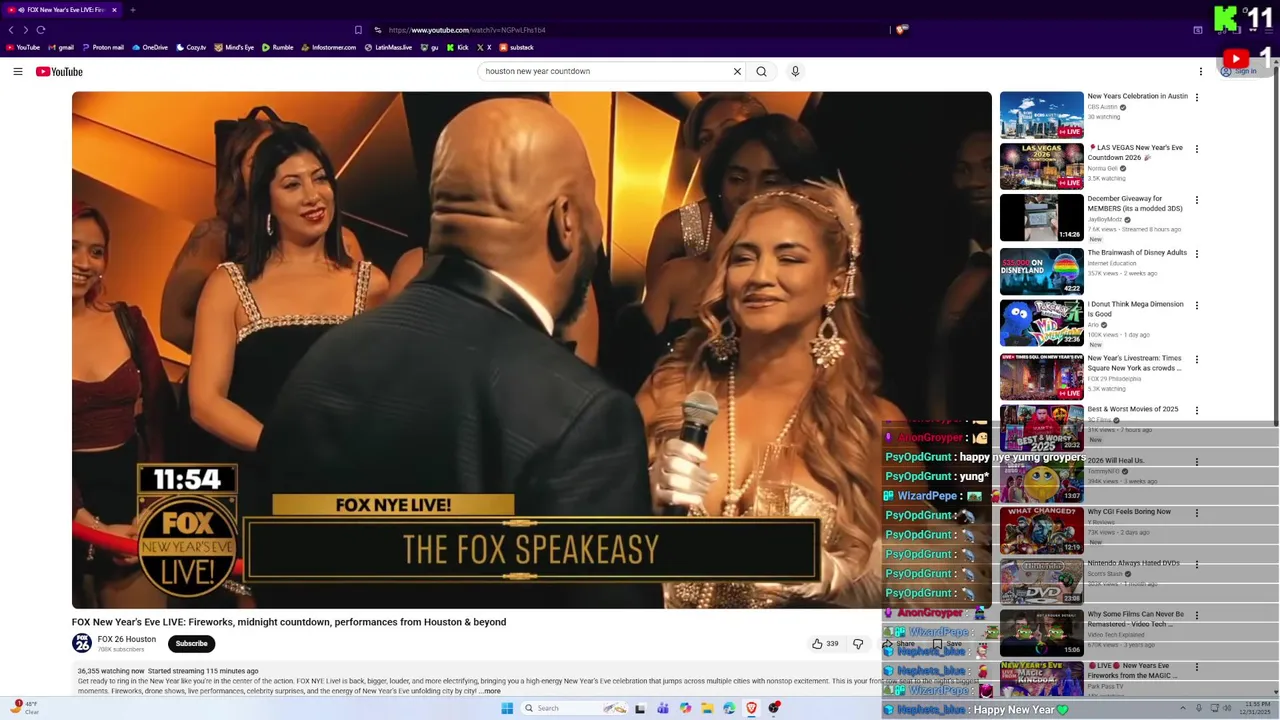Open options for LAS VEGAS New Year's Eve video
The height and width of the screenshot is (720, 1280).
pyautogui.click(x=1197, y=149)
